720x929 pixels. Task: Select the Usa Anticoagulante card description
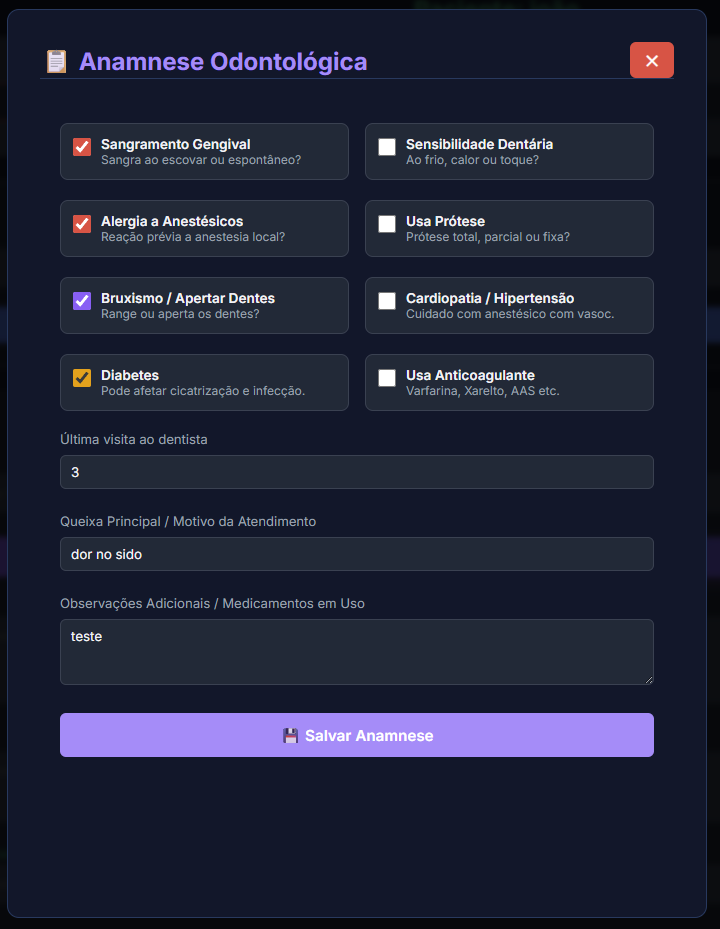point(482,391)
